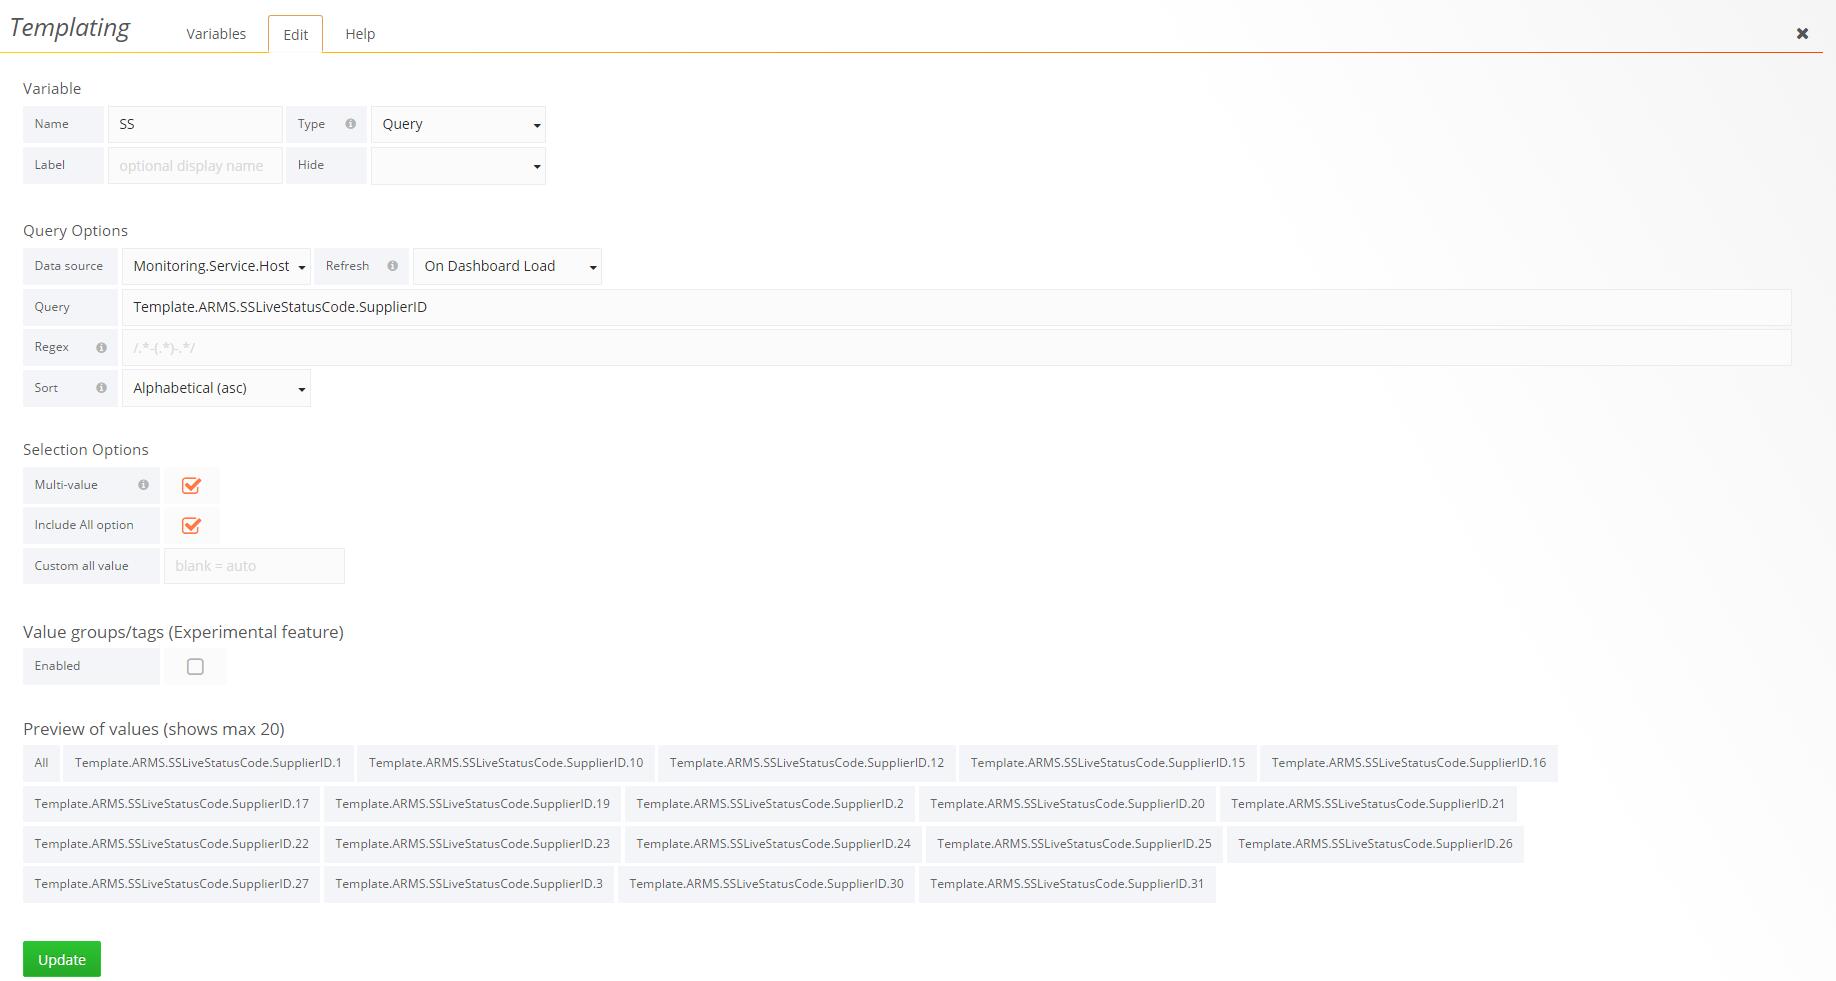
Task: Click the Templating title text
Action: point(69,28)
